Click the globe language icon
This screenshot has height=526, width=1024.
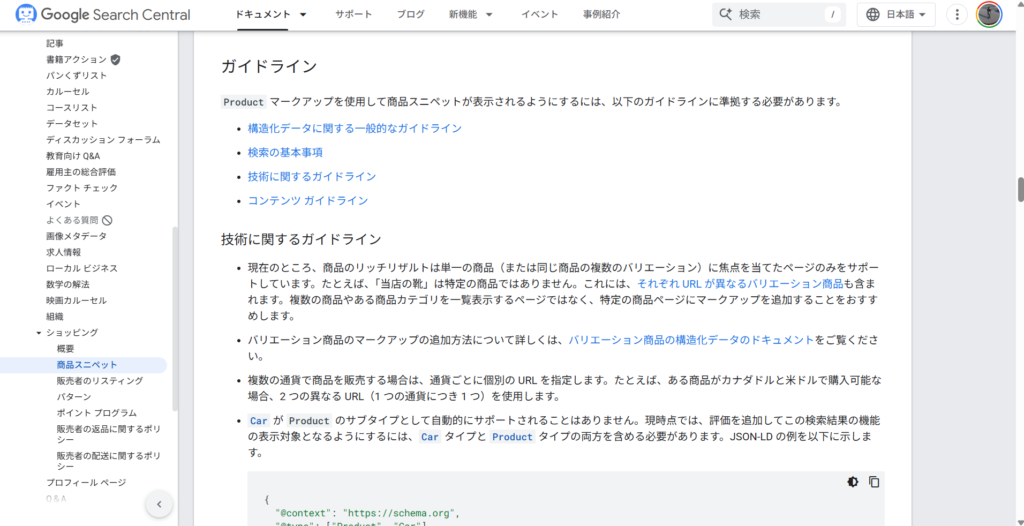872,14
